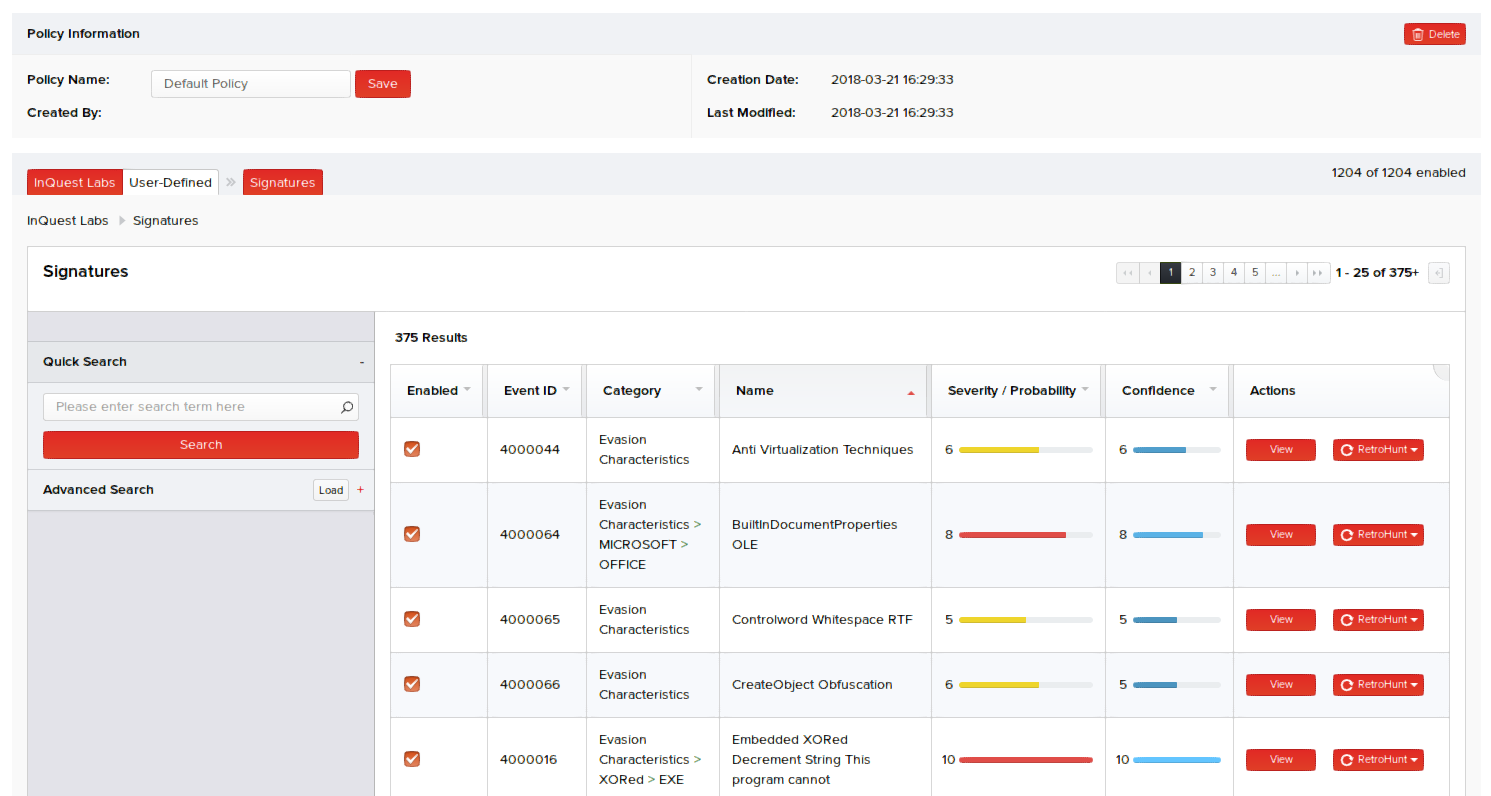The image size is (1491, 796).
Task: Open RetroHunt dropdown for BuiltInDocumentProperties OLE
Action: 1377,535
